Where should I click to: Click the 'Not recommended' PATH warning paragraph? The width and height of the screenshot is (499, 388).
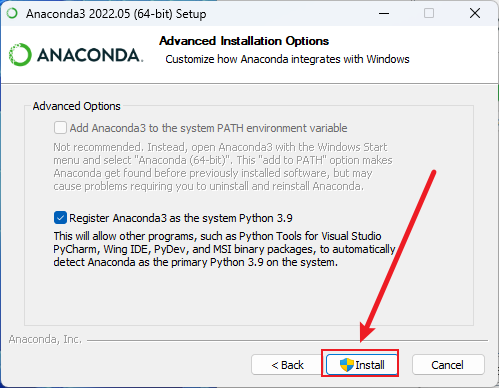[x=223, y=166]
